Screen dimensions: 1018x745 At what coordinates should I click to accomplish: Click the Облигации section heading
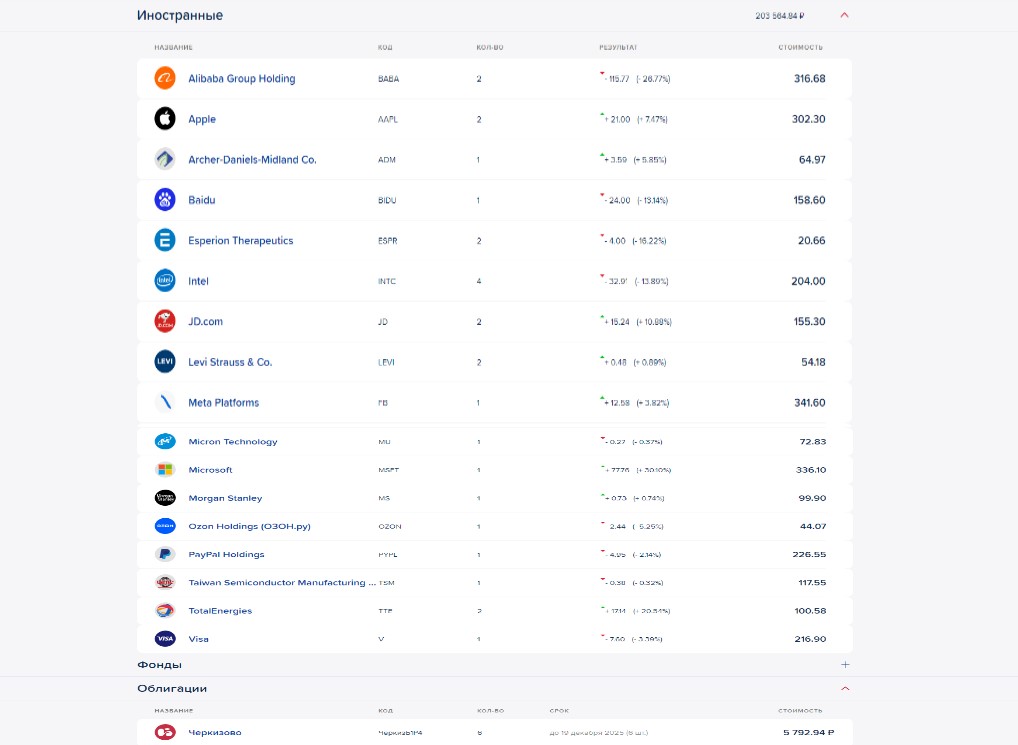[172, 689]
